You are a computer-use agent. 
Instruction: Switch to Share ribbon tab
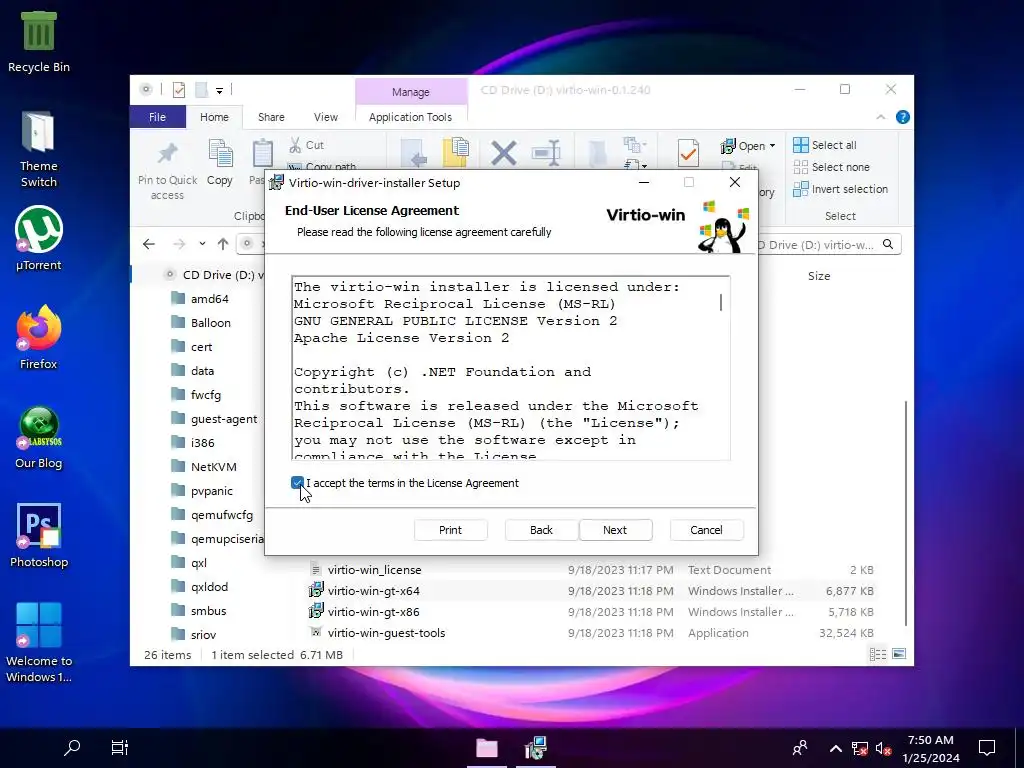point(271,117)
